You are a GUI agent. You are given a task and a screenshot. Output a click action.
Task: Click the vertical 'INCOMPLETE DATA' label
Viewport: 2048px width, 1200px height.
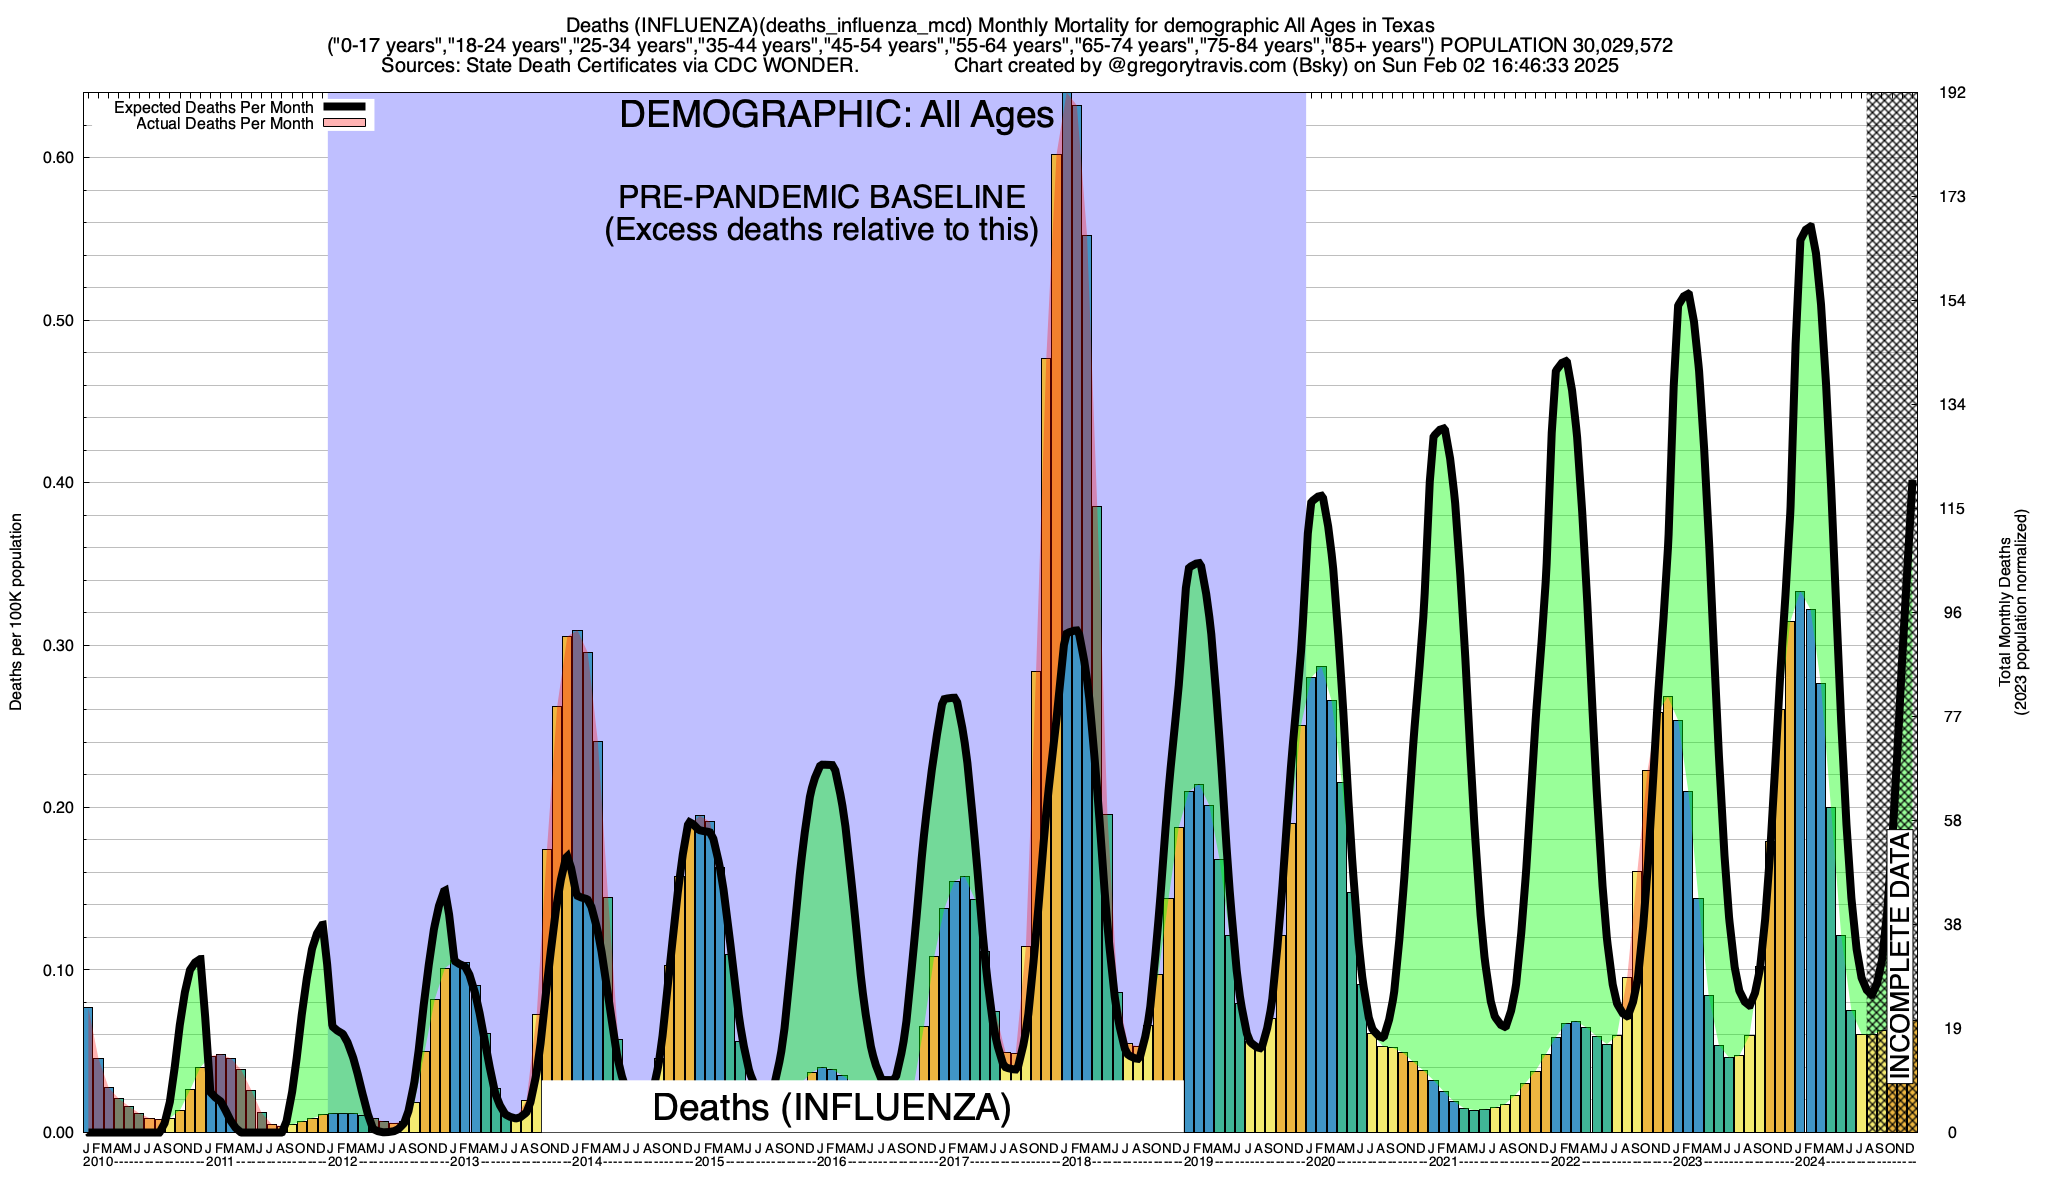(1900, 955)
